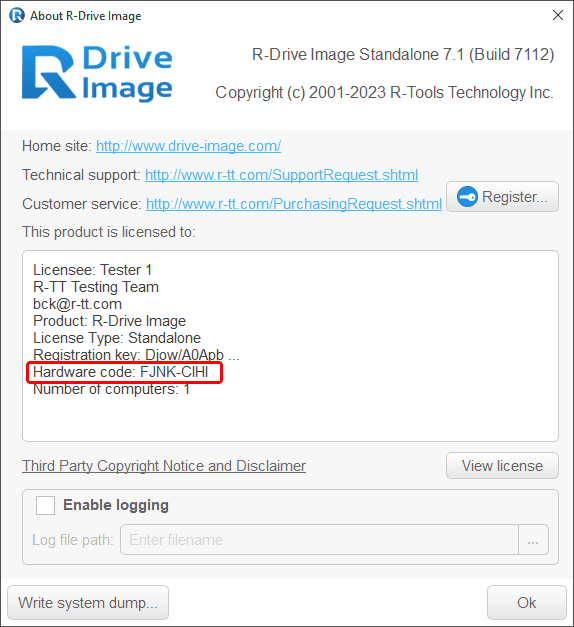Open Third Party Copyright Notice and Disclaimer

[164, 466]
